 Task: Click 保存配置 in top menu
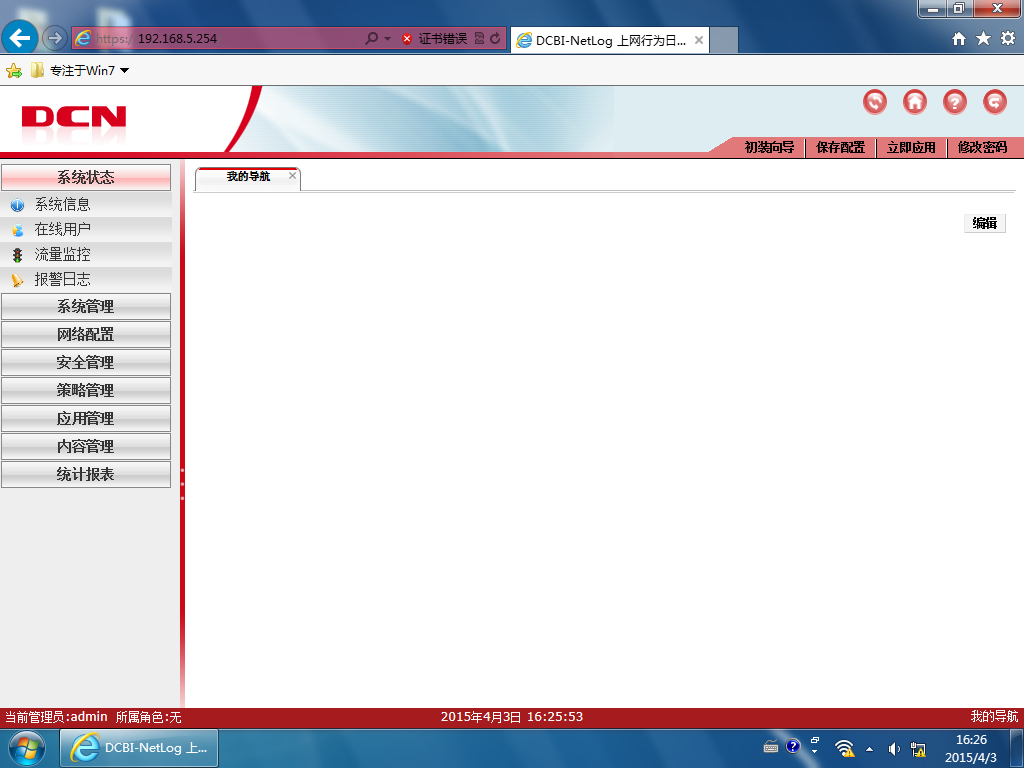[x=840, y=148]
